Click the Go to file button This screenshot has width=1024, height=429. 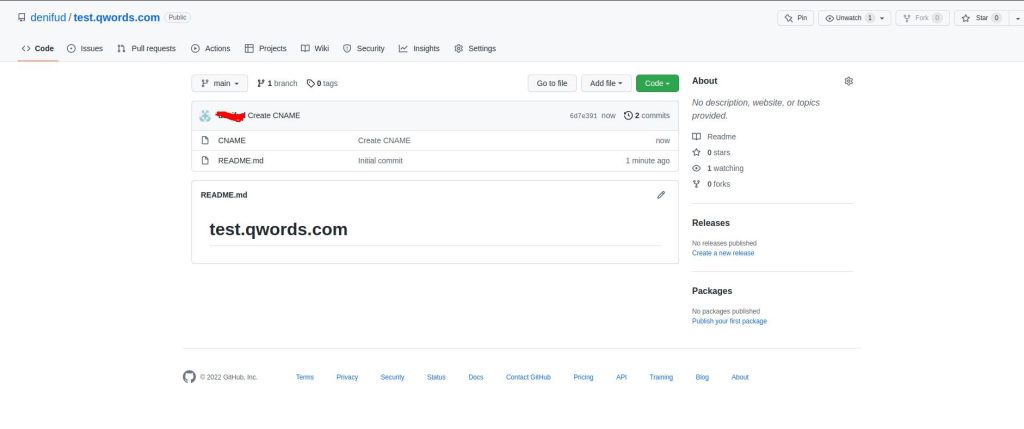pos(552,84)
